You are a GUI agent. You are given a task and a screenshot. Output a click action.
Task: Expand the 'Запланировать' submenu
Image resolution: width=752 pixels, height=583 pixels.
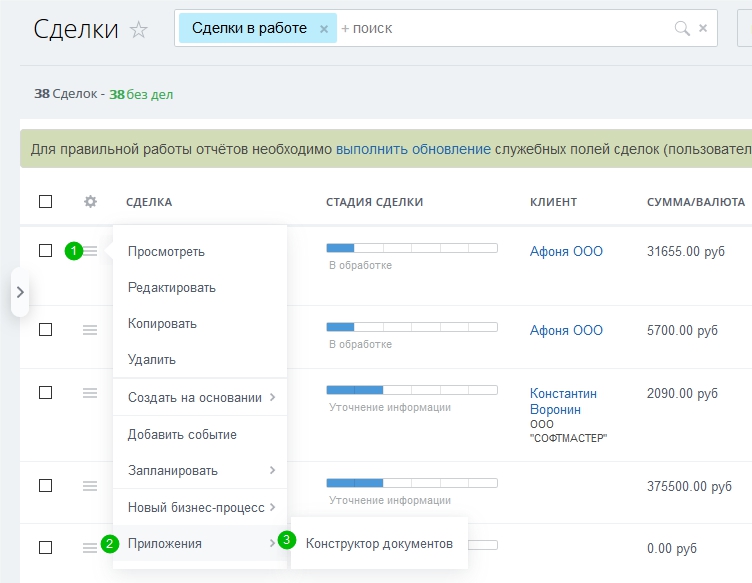(x=200, y=470)
